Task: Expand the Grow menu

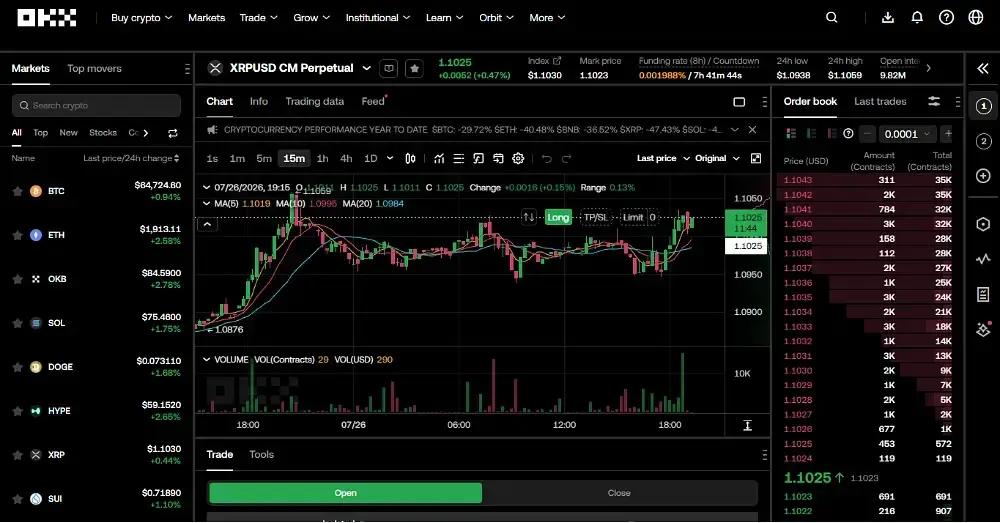Action: click(311, 18)
